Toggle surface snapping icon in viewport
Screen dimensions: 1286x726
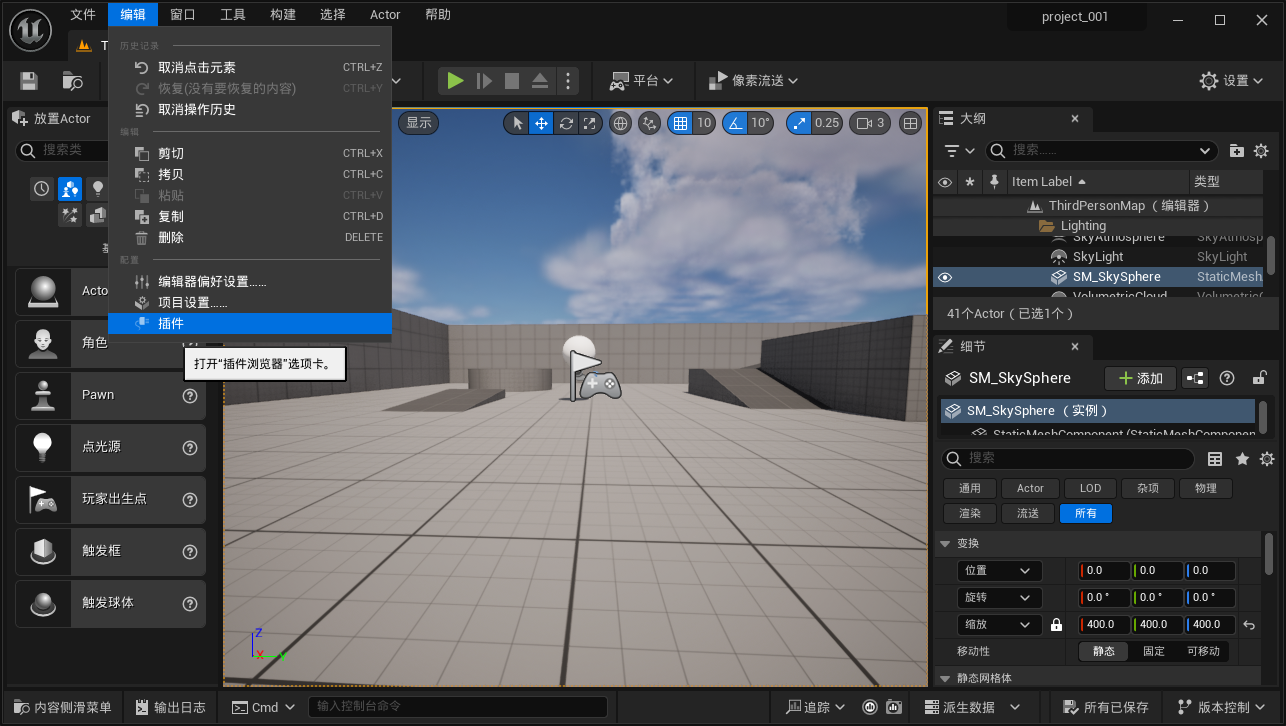click(650, 123)
